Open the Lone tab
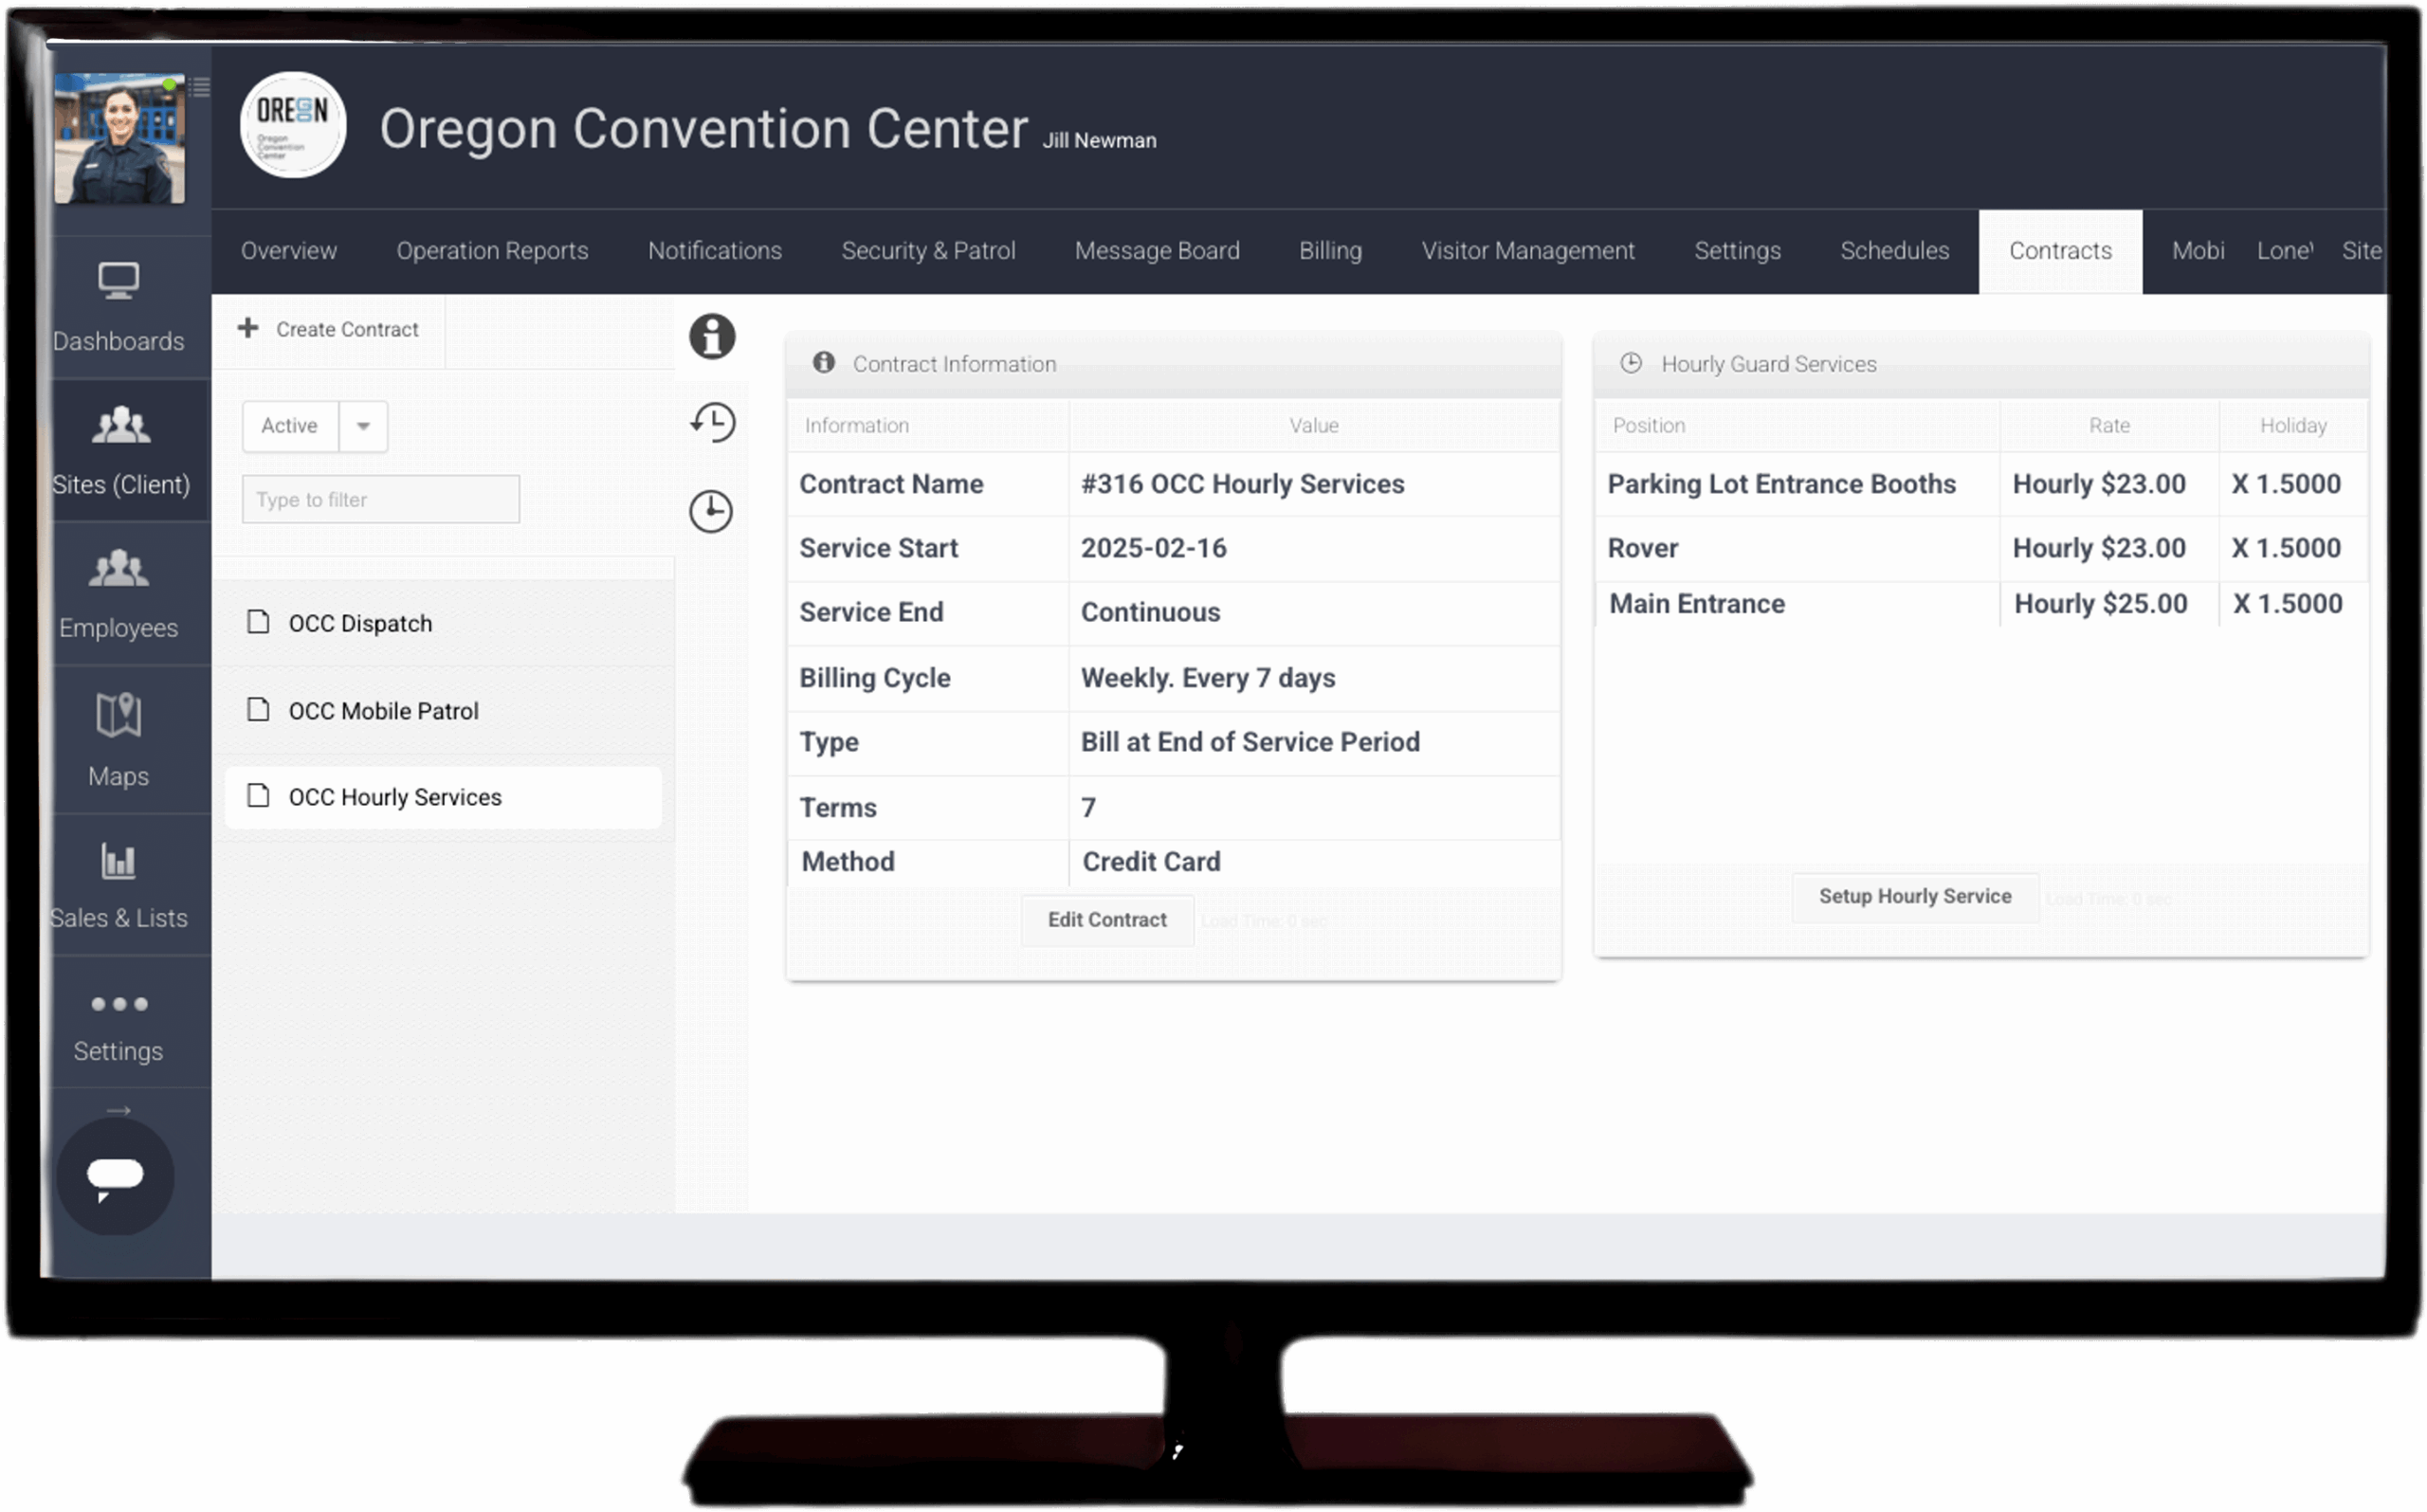Image resolution: width=2427 pixels, height=1512 pixels. (x=2285, y=251)
